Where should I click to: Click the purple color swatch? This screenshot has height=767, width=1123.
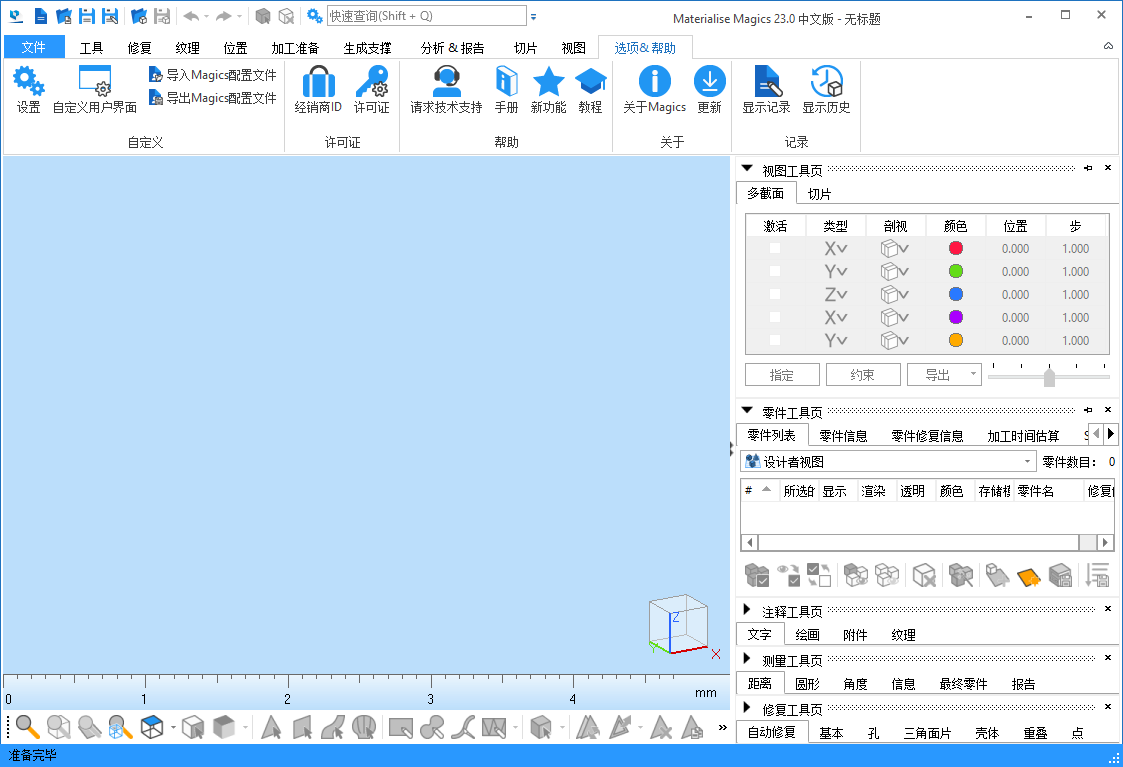click(955, 317)
